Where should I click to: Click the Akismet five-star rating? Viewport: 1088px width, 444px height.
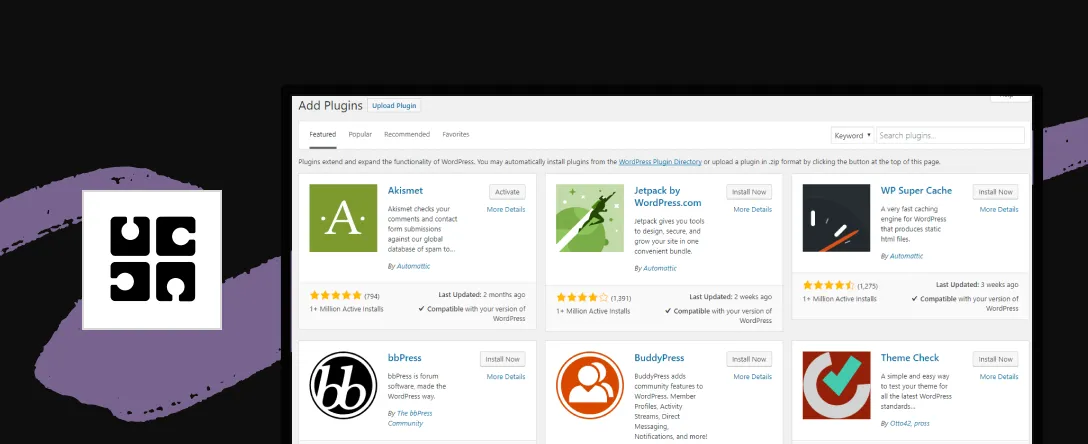(335, 296)
